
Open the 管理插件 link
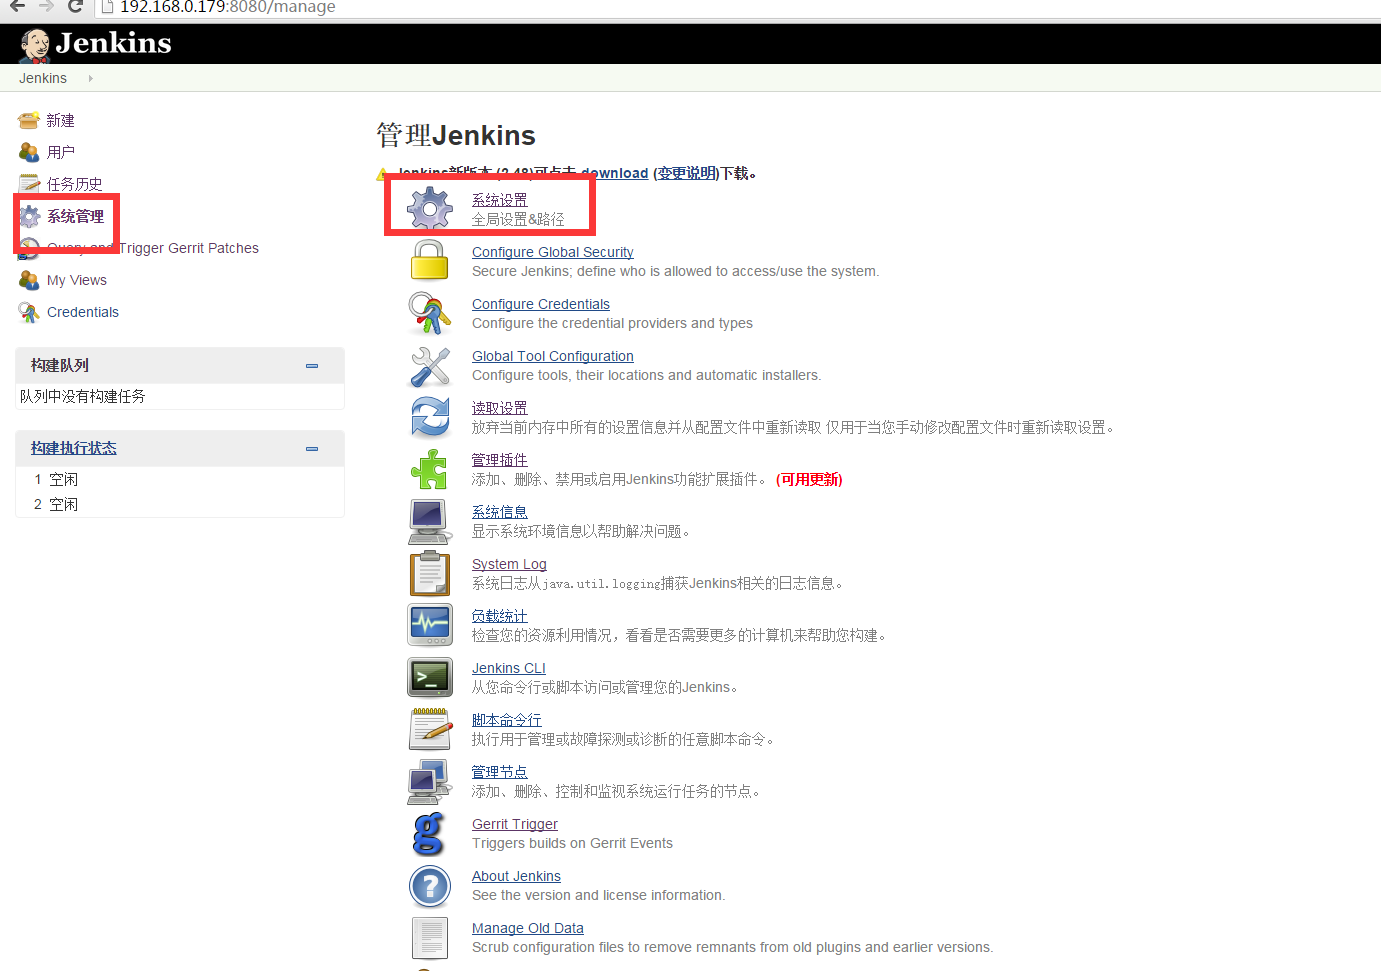499,461
